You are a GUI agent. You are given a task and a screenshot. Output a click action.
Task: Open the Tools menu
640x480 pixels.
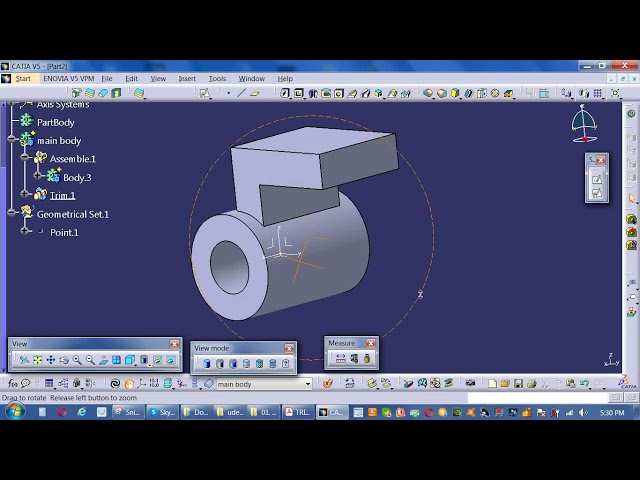tap(217, 78)
